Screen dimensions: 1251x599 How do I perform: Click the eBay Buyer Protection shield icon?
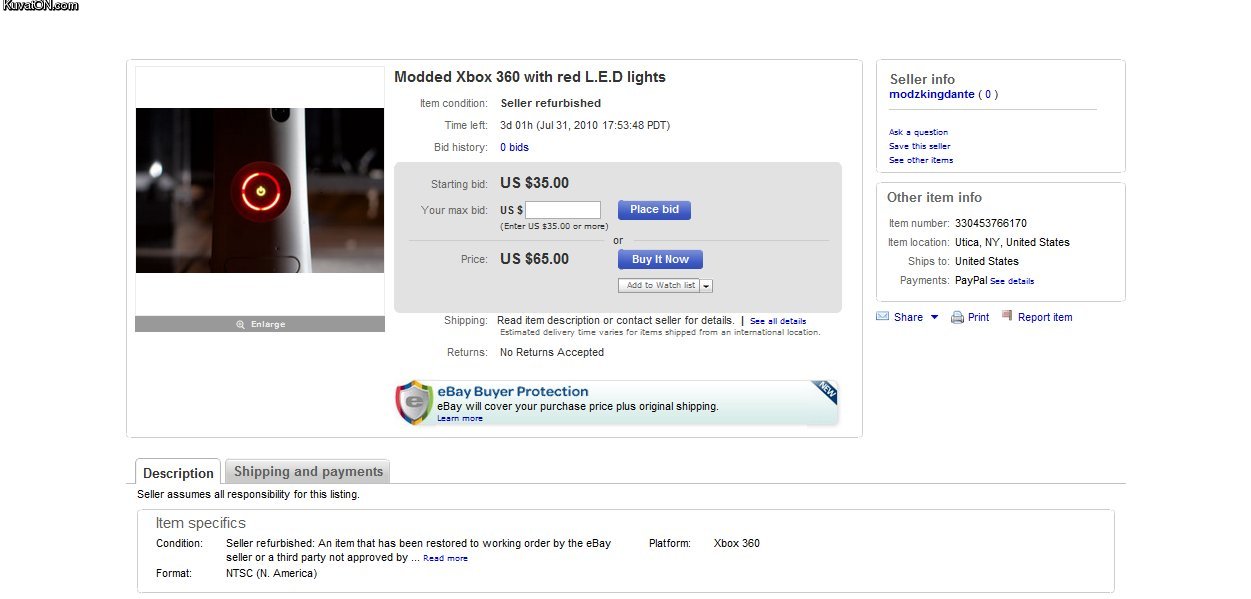click(414, 402)
